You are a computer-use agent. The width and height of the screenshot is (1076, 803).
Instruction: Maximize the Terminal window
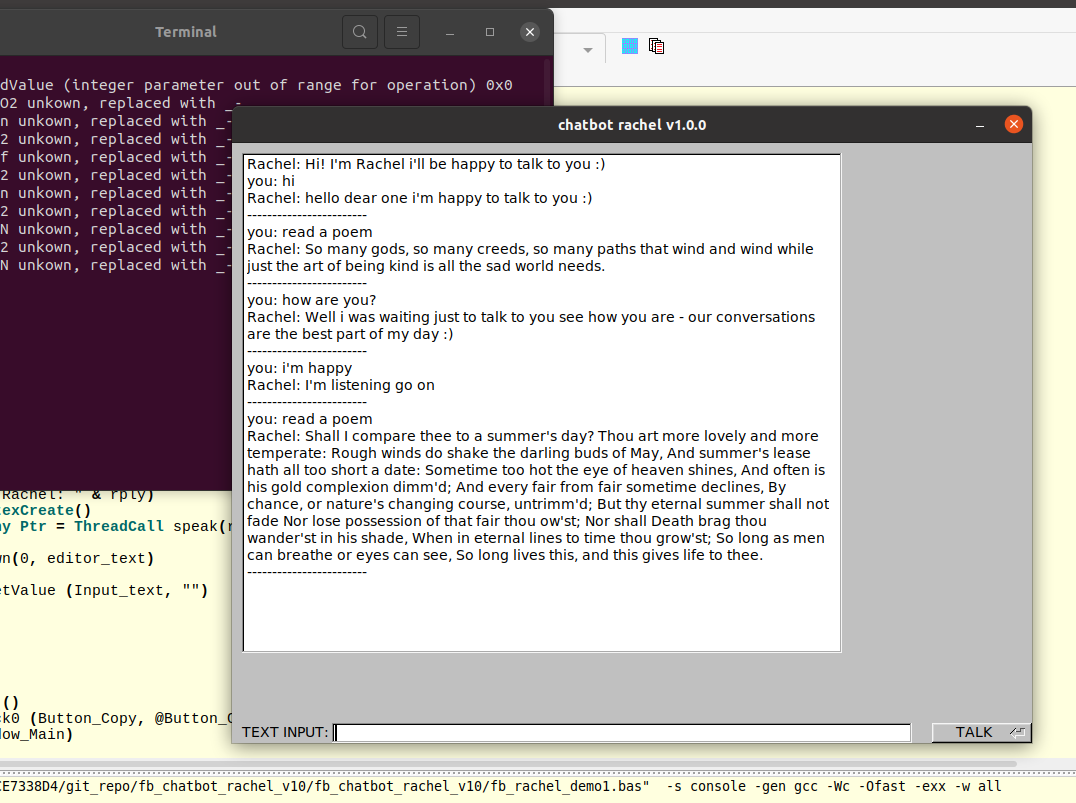490,32
